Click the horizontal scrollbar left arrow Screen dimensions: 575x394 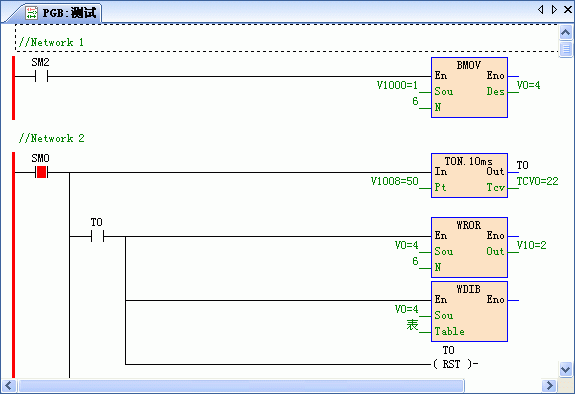click(8, 386)
